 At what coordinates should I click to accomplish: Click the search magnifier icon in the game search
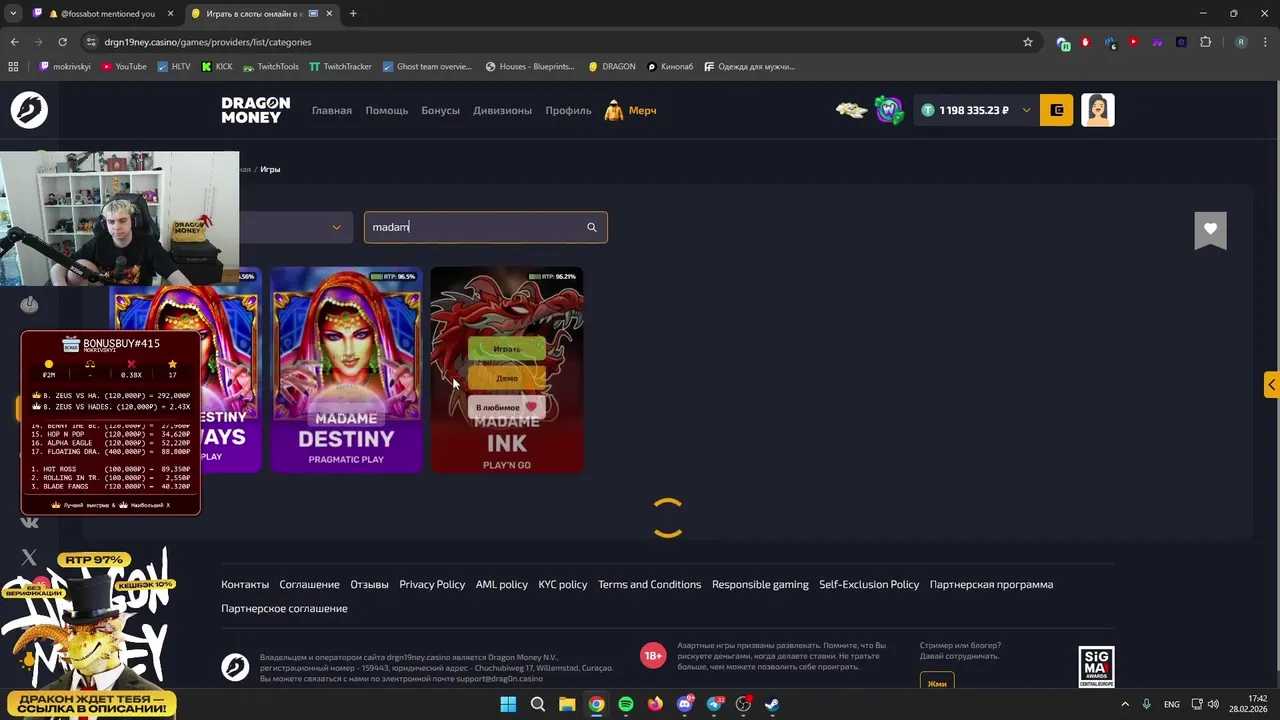591,227
